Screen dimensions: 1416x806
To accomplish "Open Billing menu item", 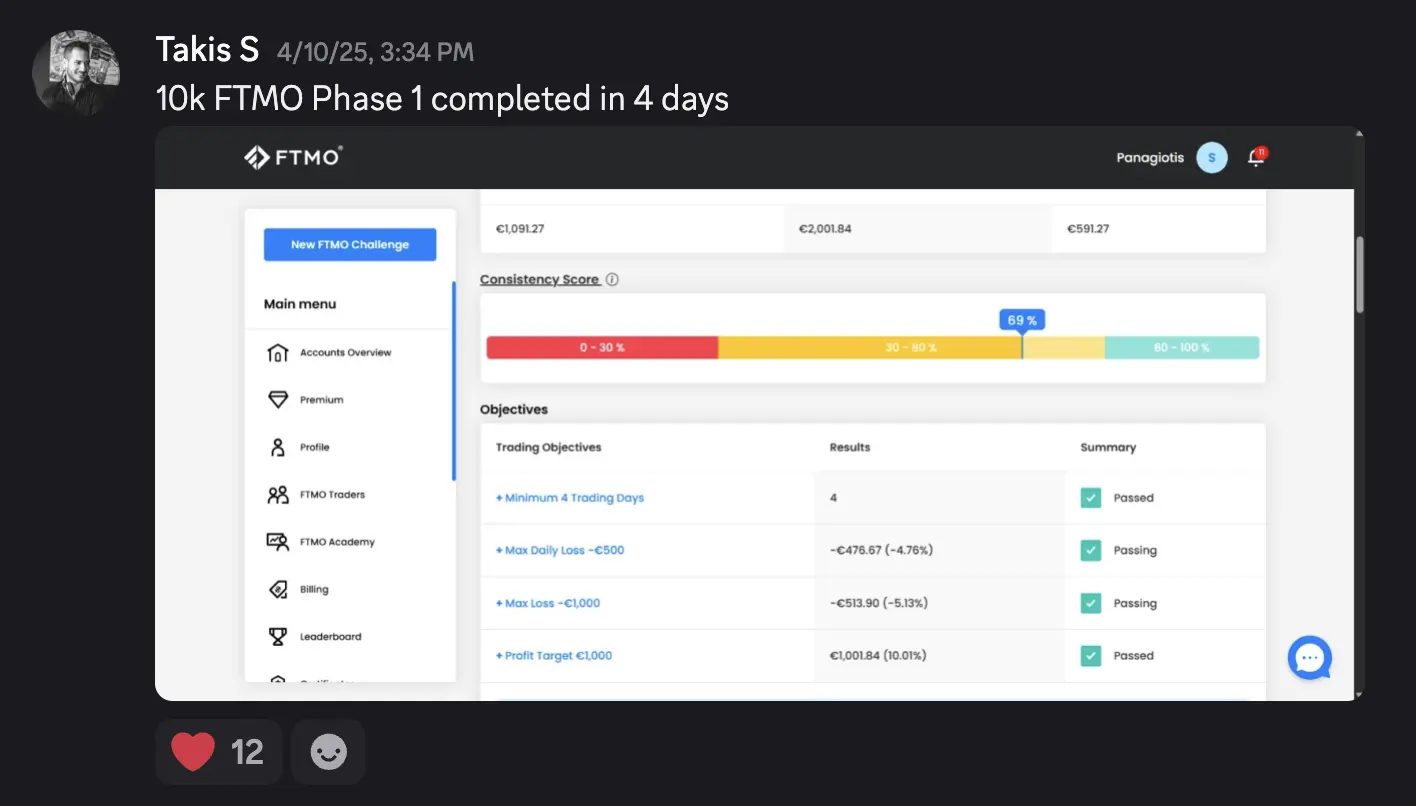I will coord(314,589).
